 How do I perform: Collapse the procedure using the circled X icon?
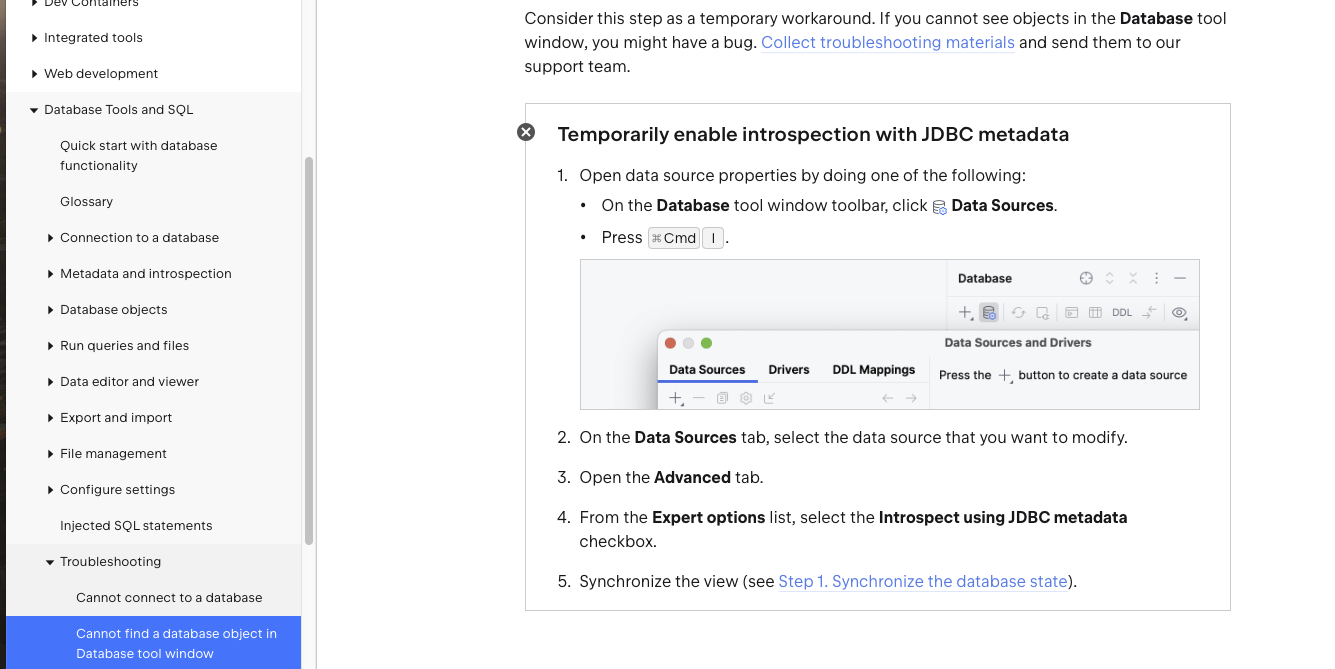(x=526, y=132)
